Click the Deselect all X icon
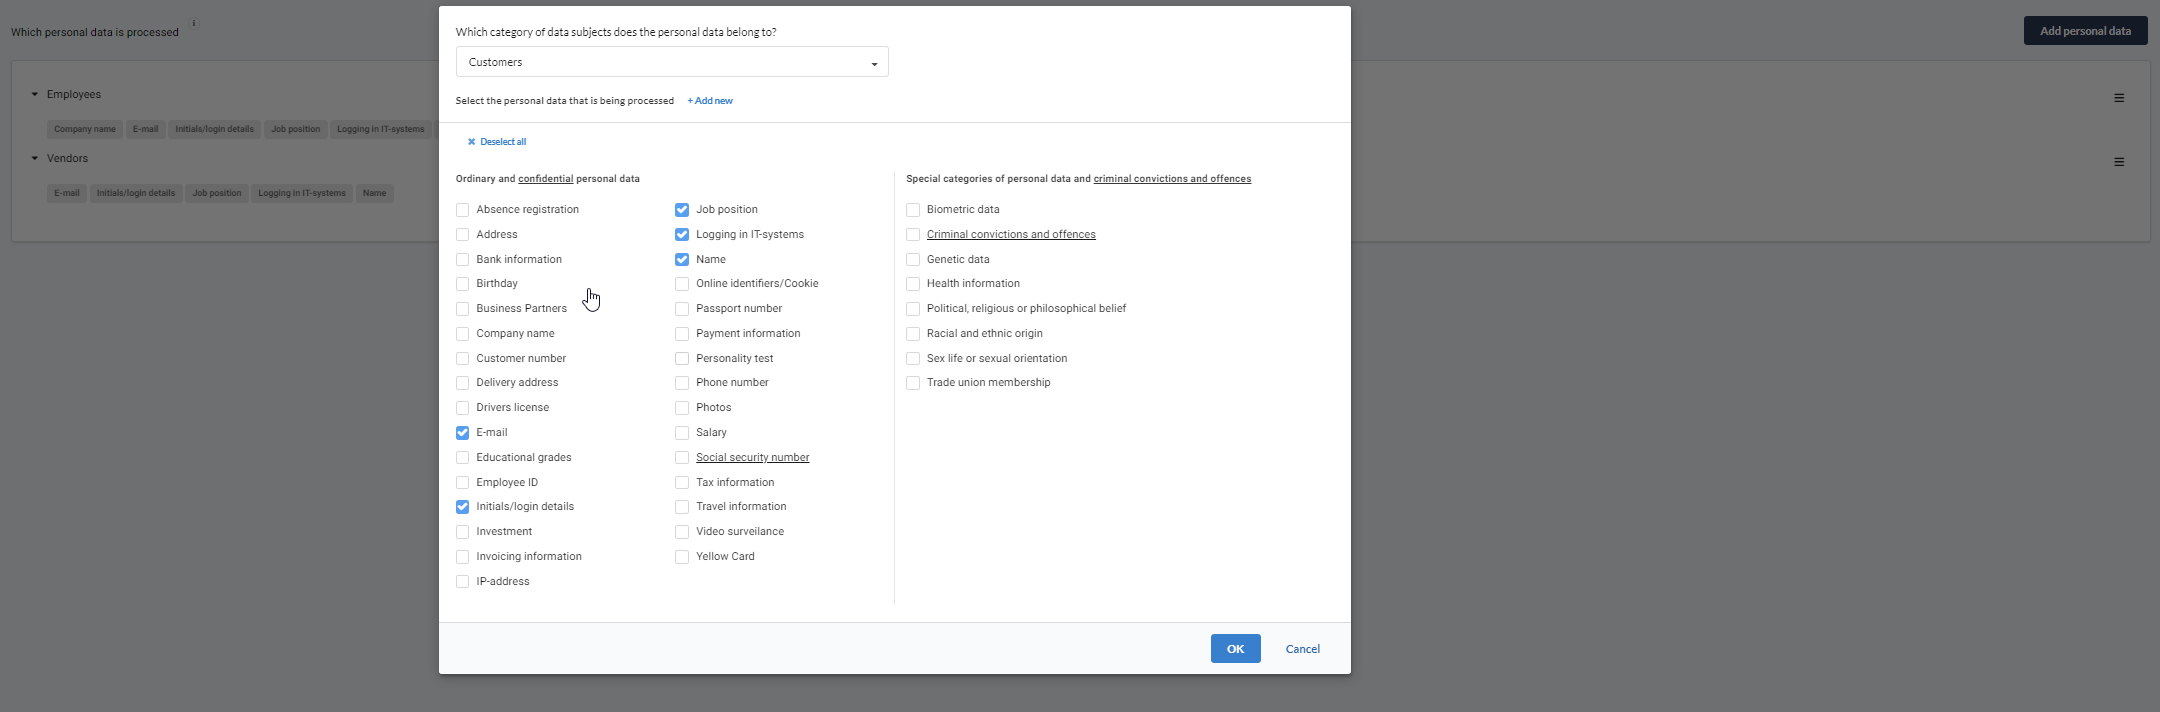This screenshot has height=712, width=2160. coord(471,142)
